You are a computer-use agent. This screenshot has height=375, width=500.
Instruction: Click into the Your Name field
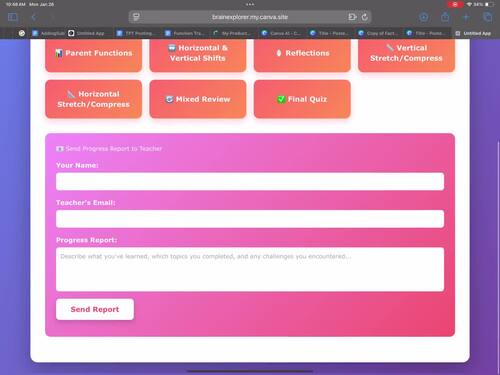click(x=250, y=181)
